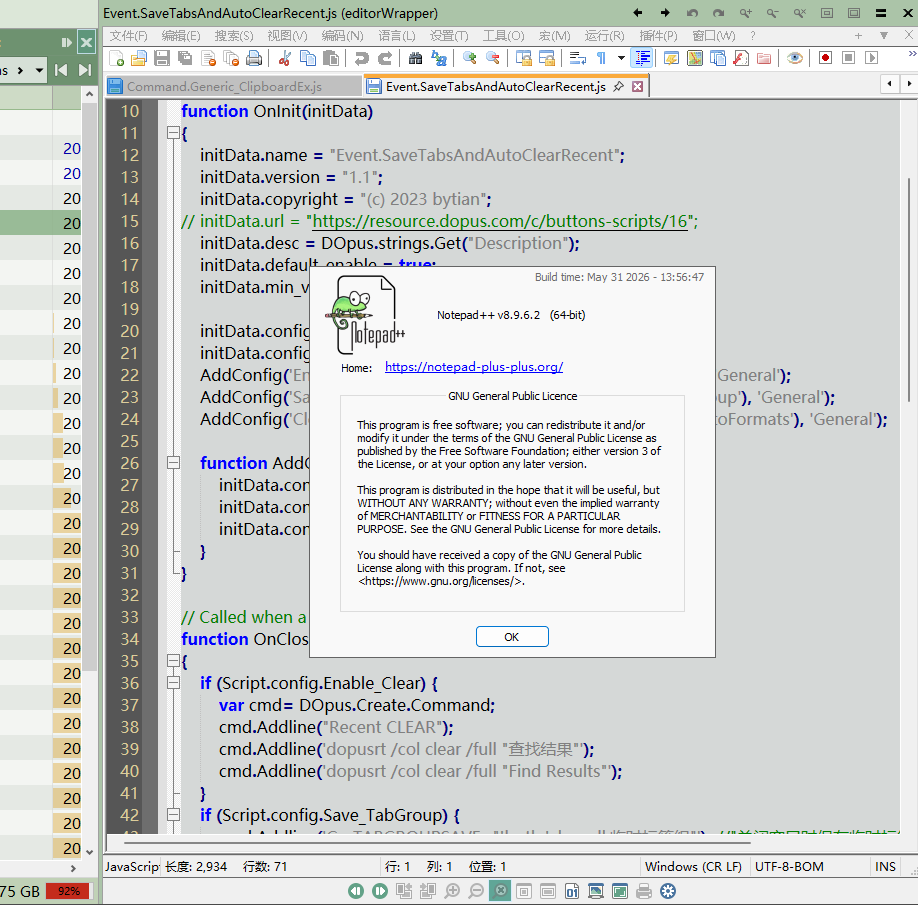The image size is (918, 905).
Task: Click OK in the About dialog
Action: (x=512, y=637)
